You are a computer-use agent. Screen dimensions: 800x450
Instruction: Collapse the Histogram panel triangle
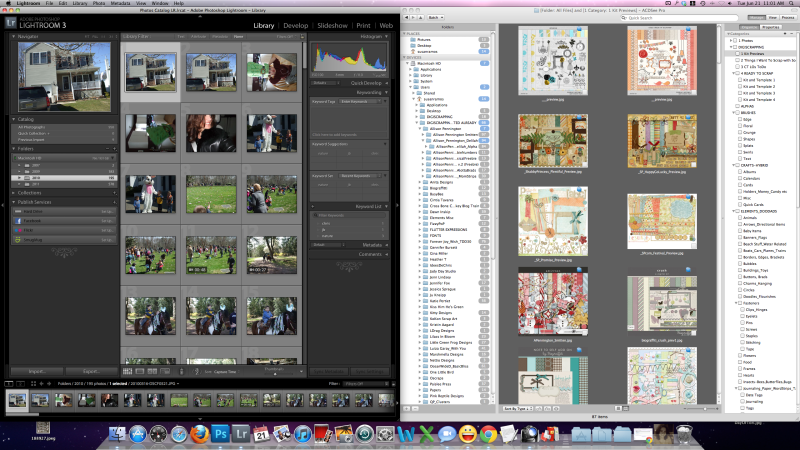click(387, 37)
